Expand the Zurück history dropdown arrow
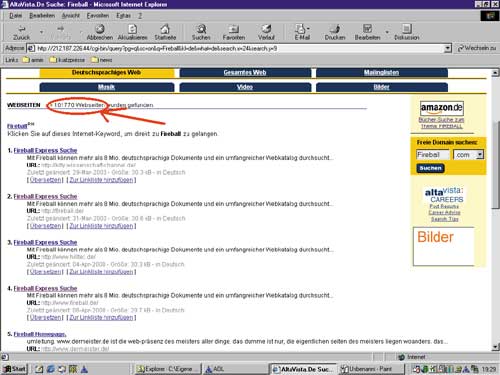500x375 pixels. tap(41, 32)
